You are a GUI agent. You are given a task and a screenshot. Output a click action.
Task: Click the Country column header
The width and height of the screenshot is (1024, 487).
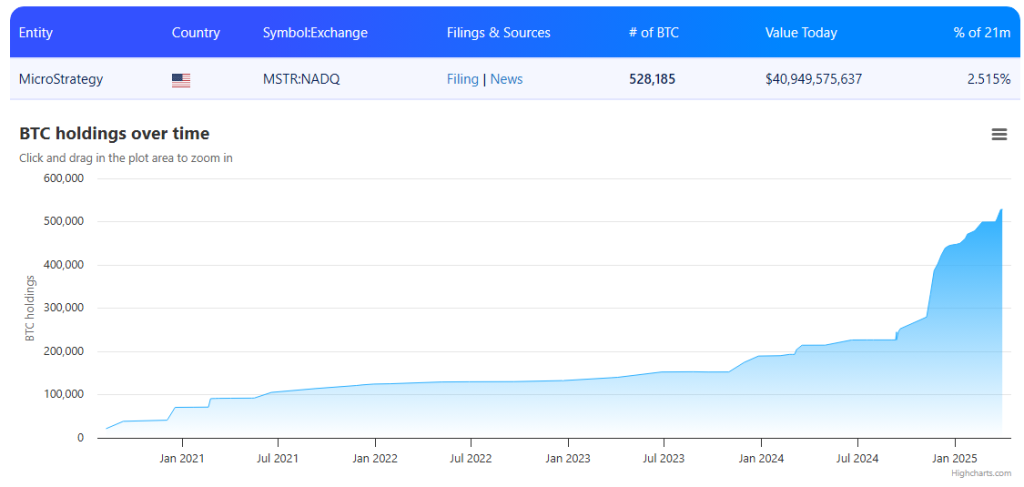(195, 33)
